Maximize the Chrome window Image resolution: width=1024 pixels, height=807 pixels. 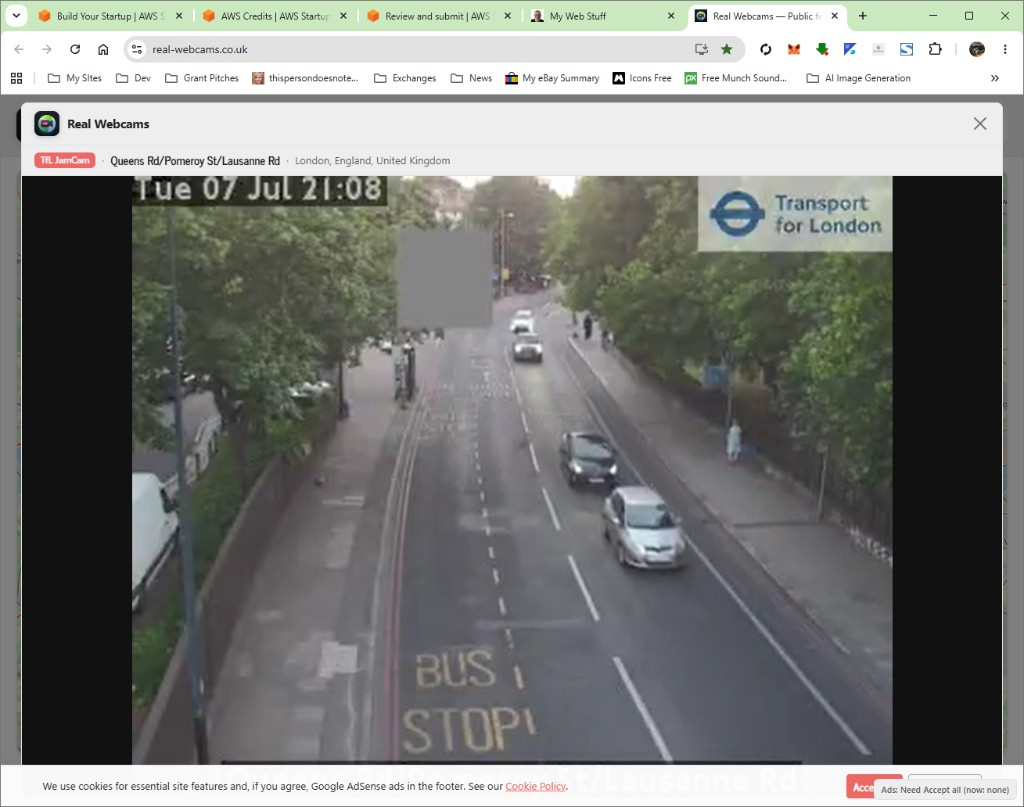[x=969, y=16]
